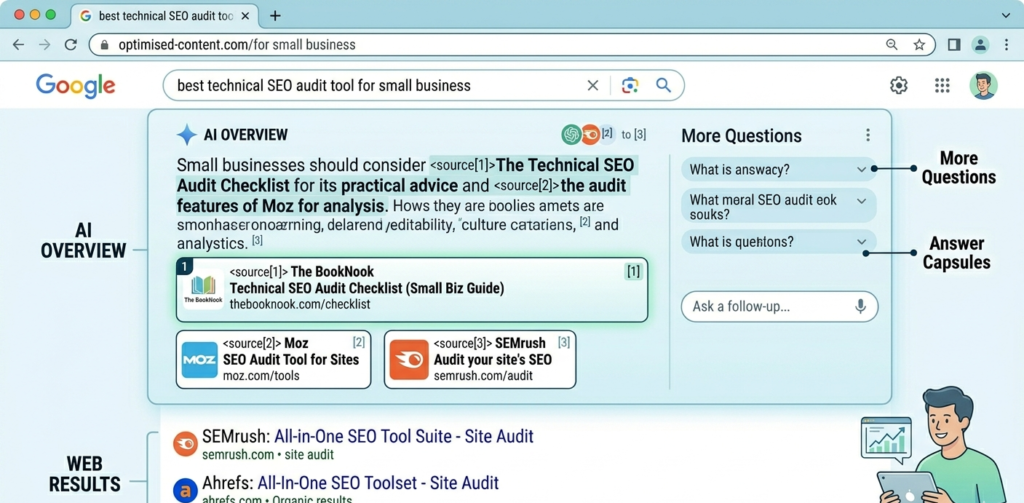Click The BookNook logo thumbnail
Viewport: 1024px width, 503px height.
(203, 289)
